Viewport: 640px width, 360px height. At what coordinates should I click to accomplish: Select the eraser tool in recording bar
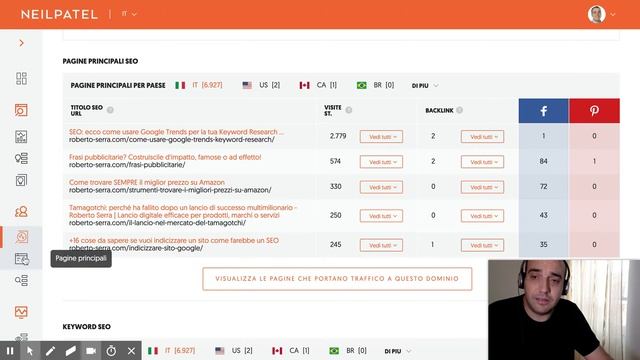71,351
